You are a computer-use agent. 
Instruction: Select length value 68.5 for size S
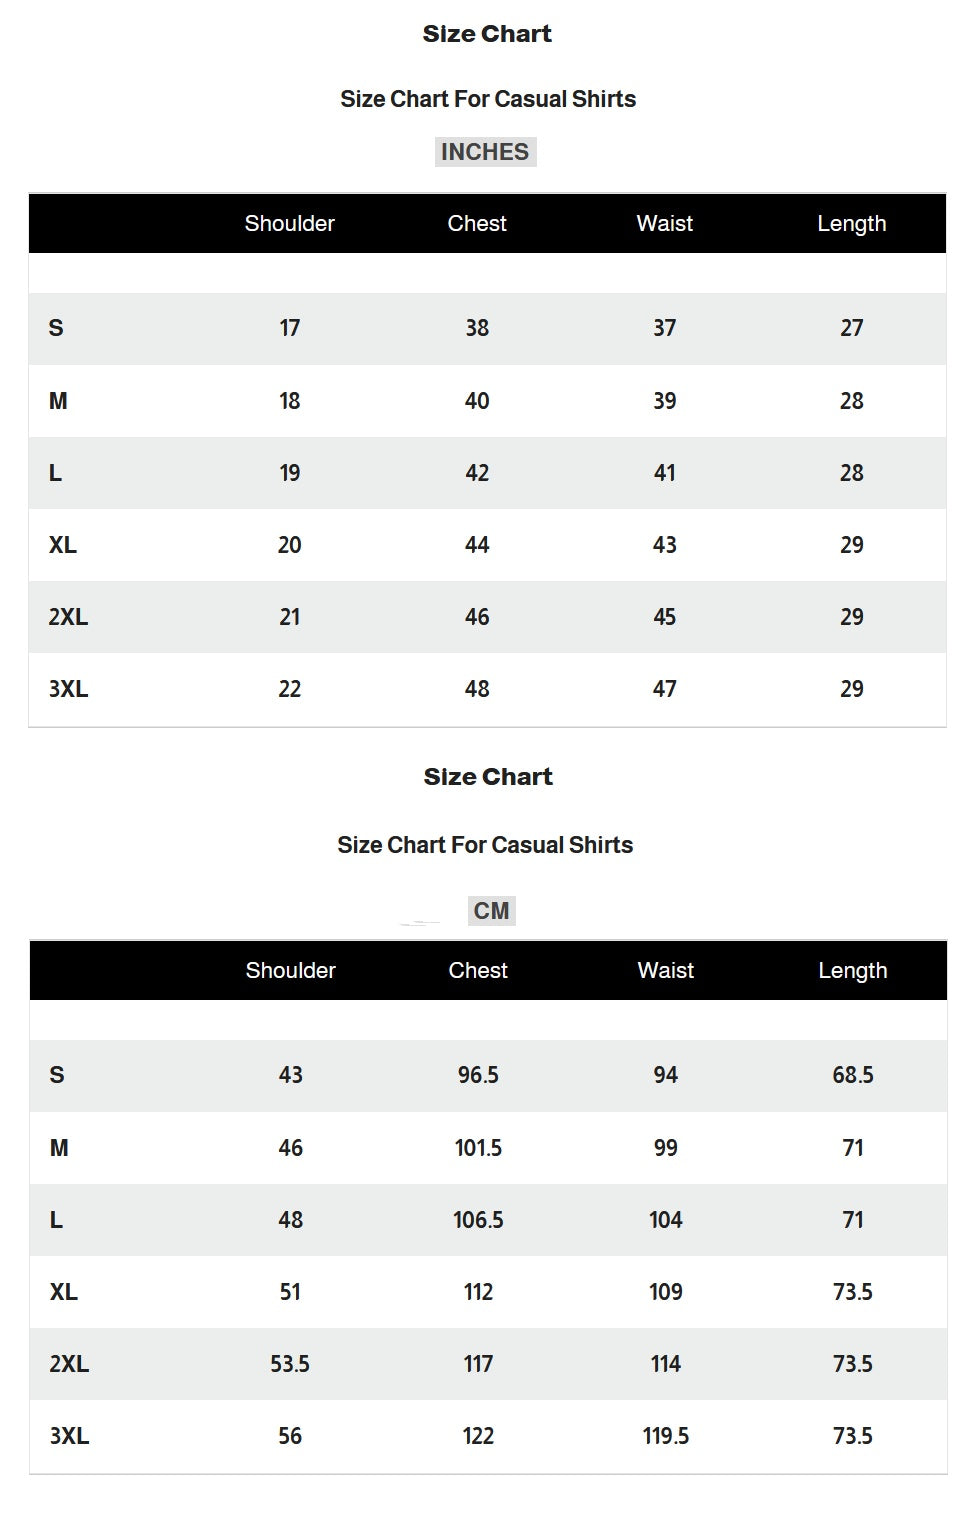click(x=852, y=1075)
